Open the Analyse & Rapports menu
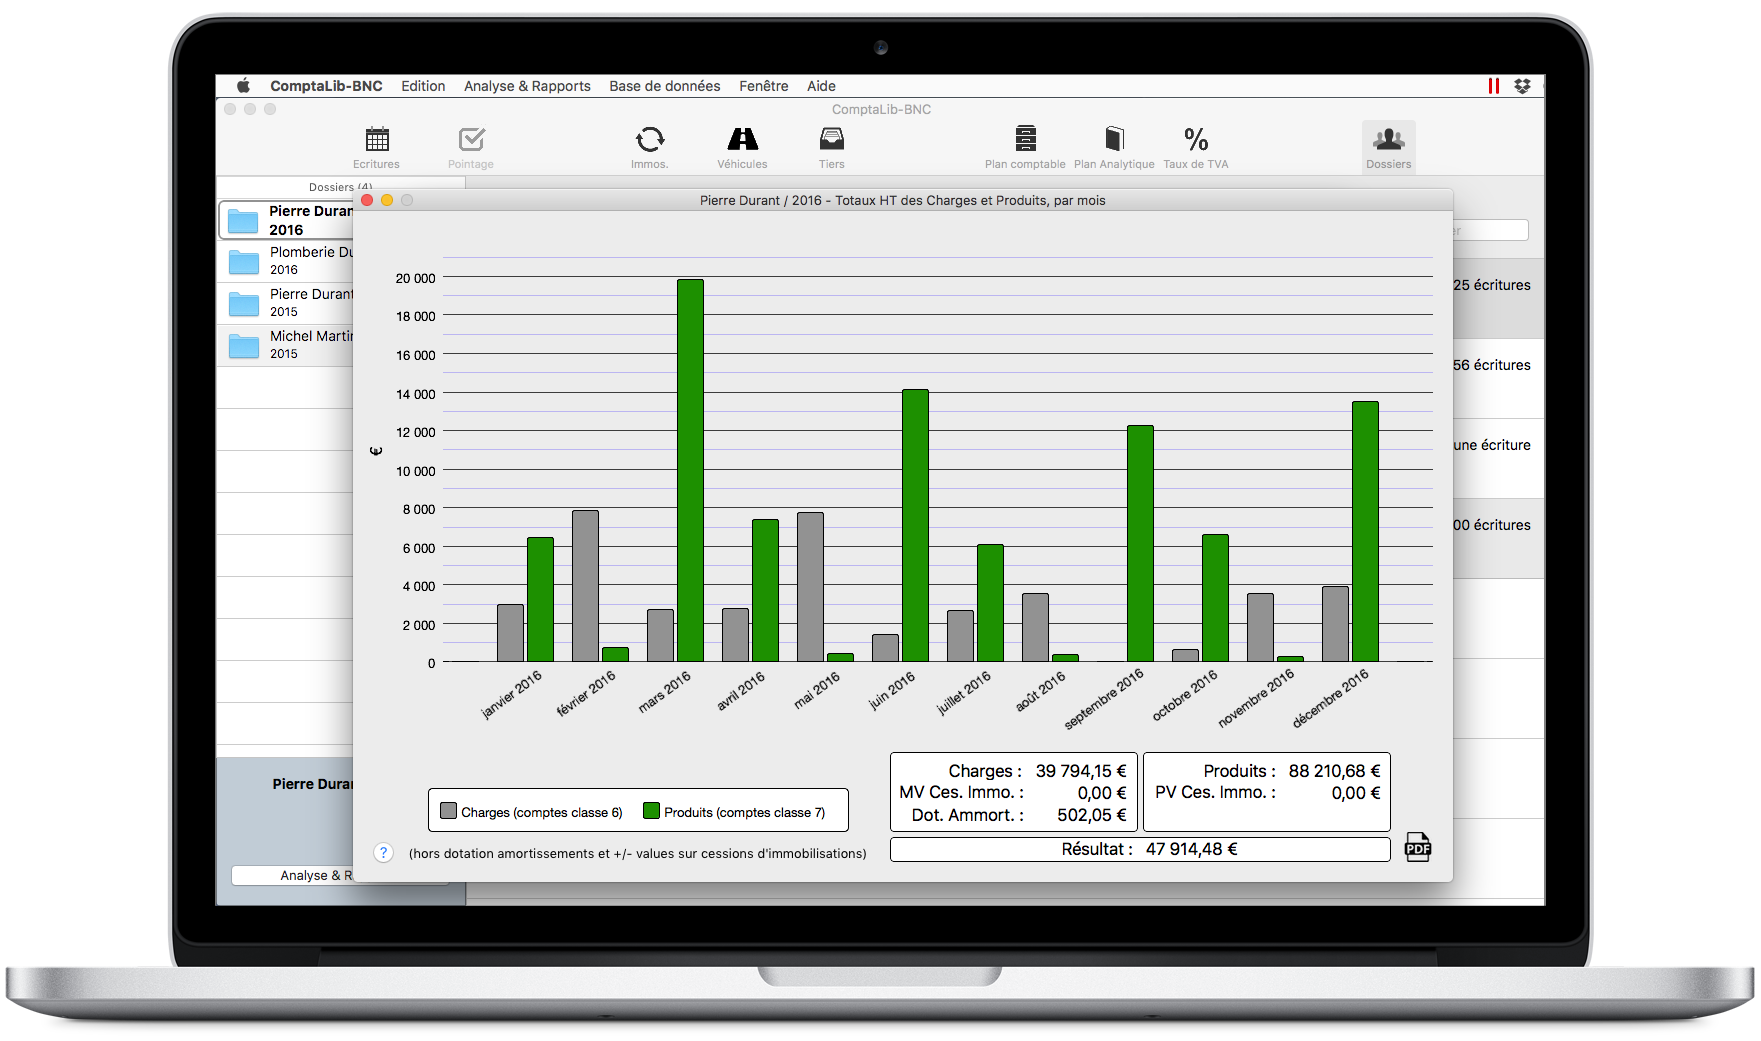Image resolution: width=1761 pixels, height=1041 pixels. (x=527, y=86)
